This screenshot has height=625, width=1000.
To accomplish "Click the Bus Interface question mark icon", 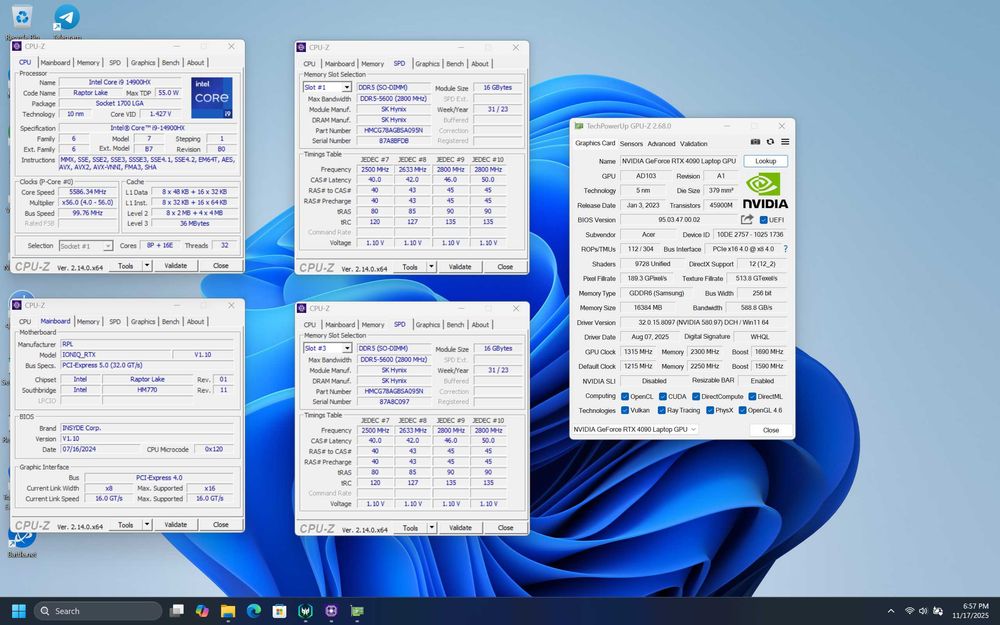I will tap(785, 249).
